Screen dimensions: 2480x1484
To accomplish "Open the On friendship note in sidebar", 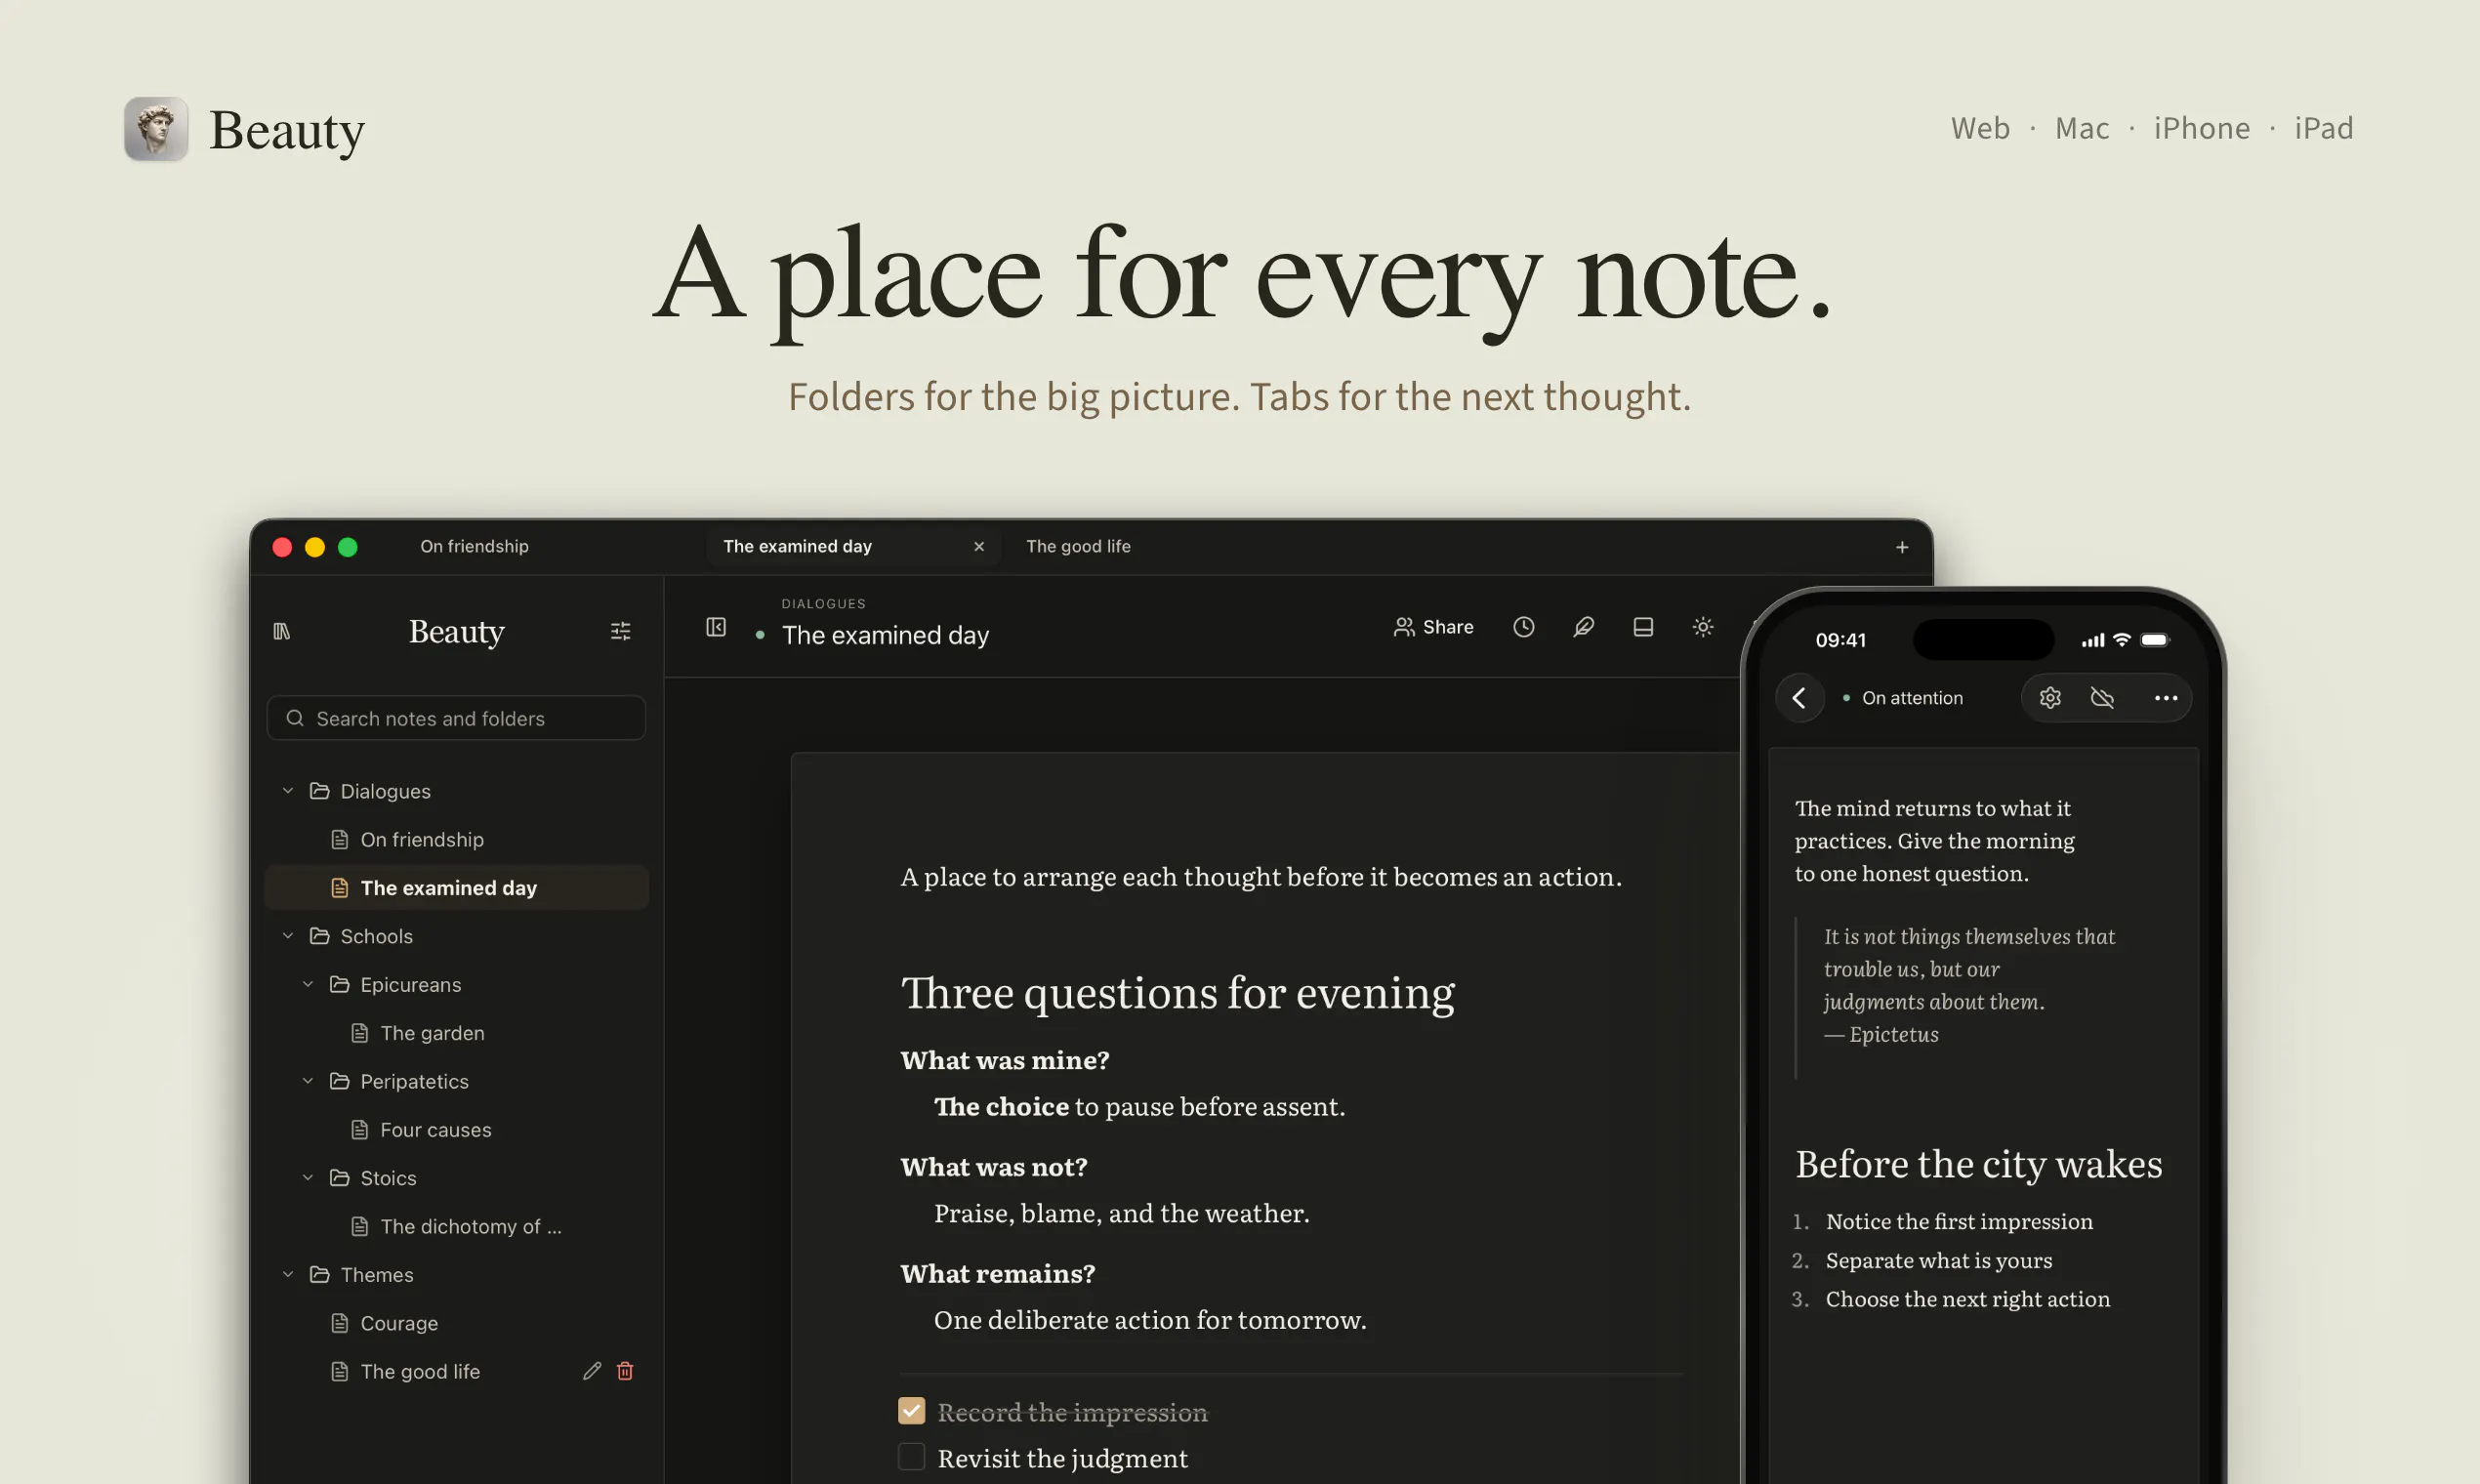I will [x=456, y=840].
